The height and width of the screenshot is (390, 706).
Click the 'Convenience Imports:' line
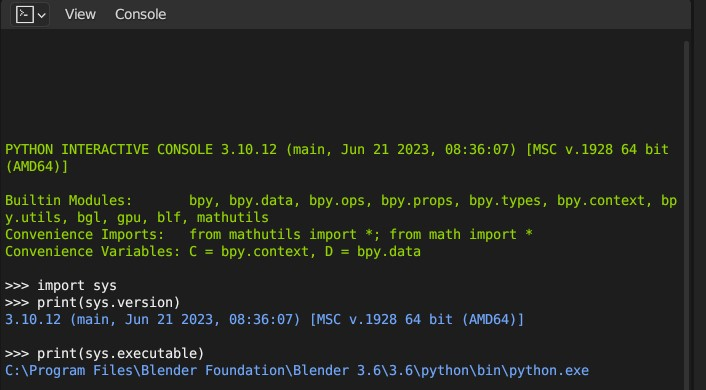click(x=269, y=235)
